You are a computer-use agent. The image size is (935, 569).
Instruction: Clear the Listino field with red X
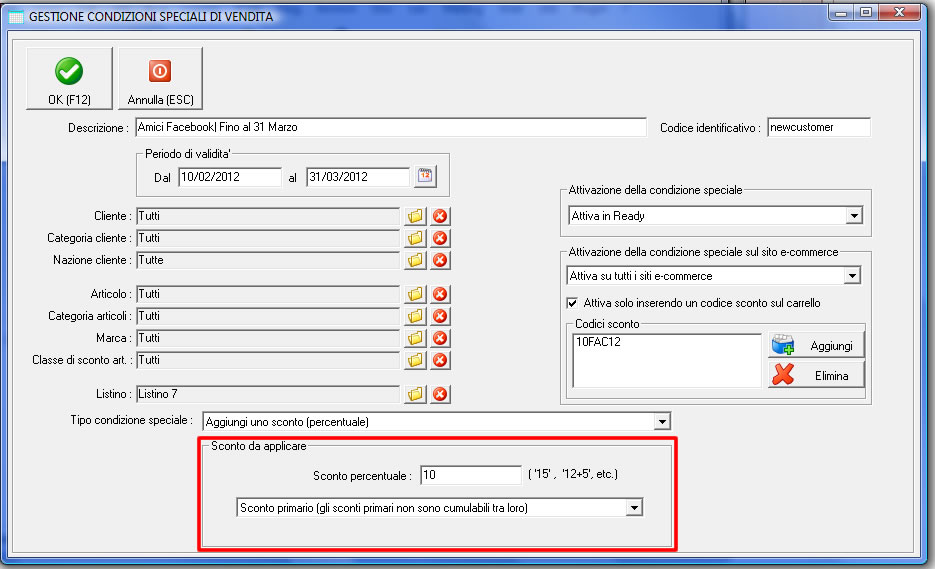440,394
